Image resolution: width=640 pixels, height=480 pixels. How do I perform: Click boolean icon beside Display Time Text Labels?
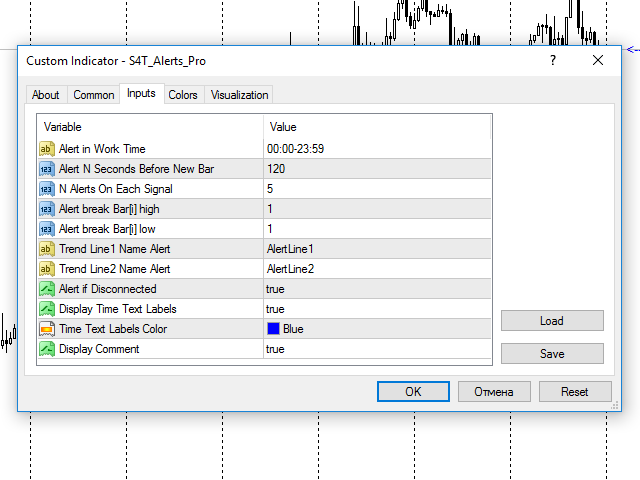point(47,309)
